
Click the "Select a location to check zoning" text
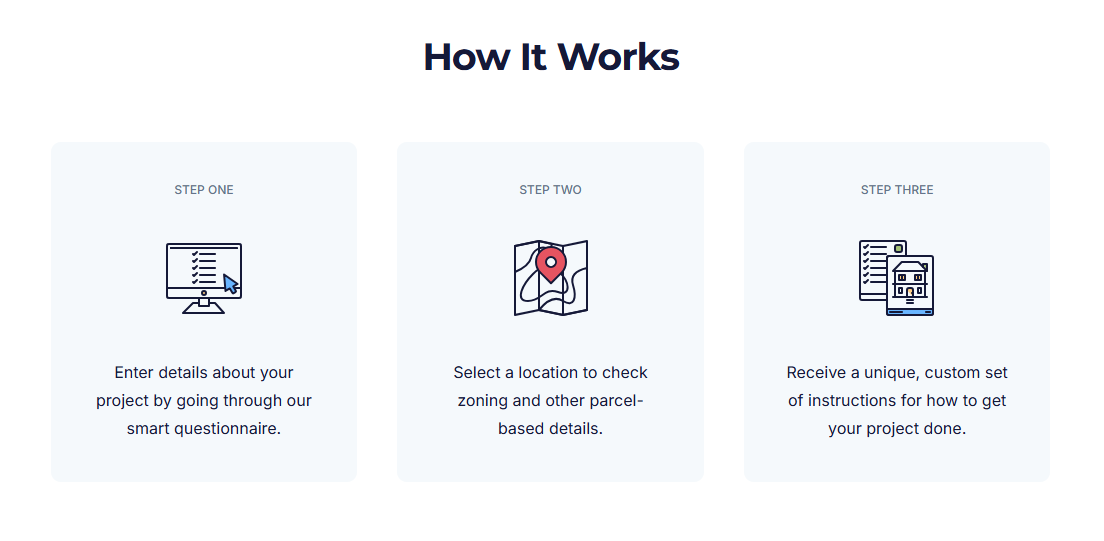pyautogui.click(x=550, y=373)
